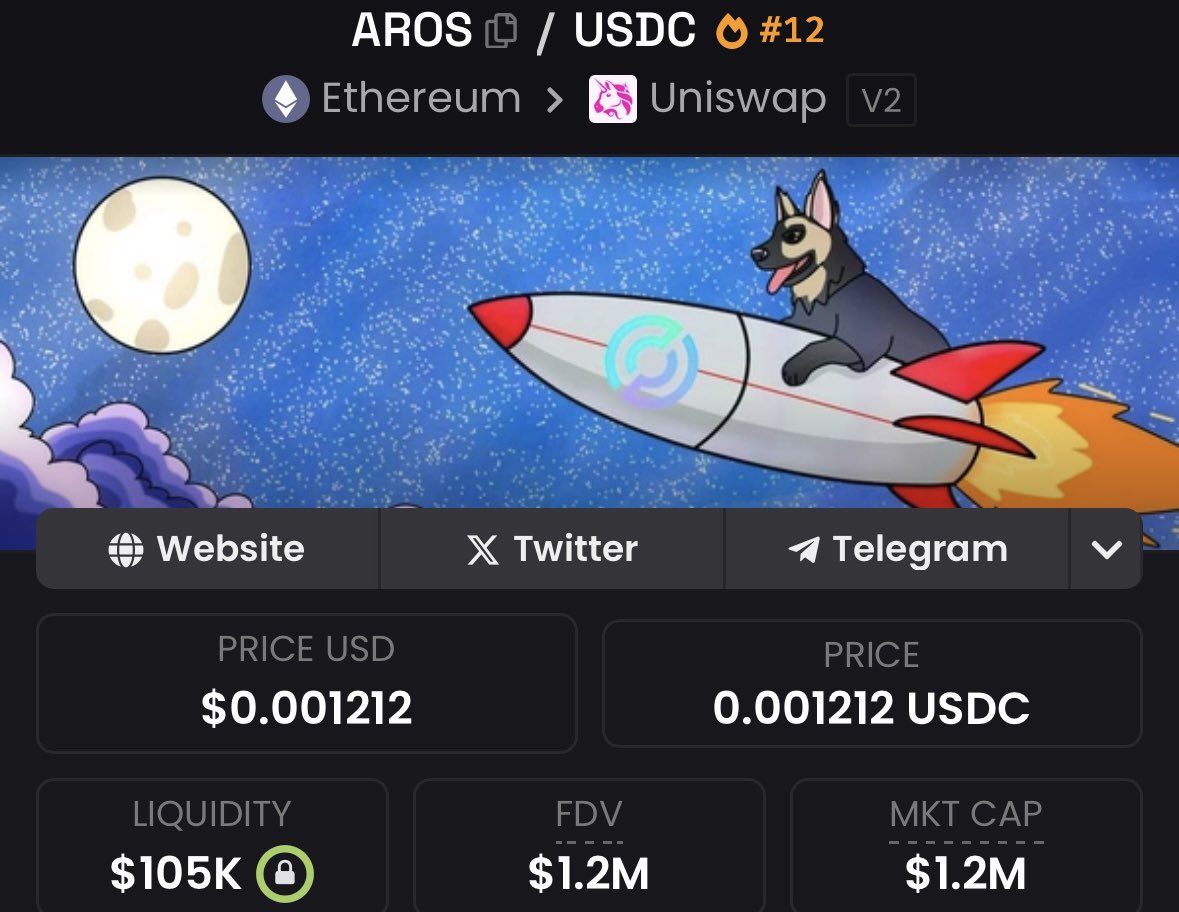1179x912 pixels.
Task: Click the Ethereum chain name
Action: (x=421, y=98)
